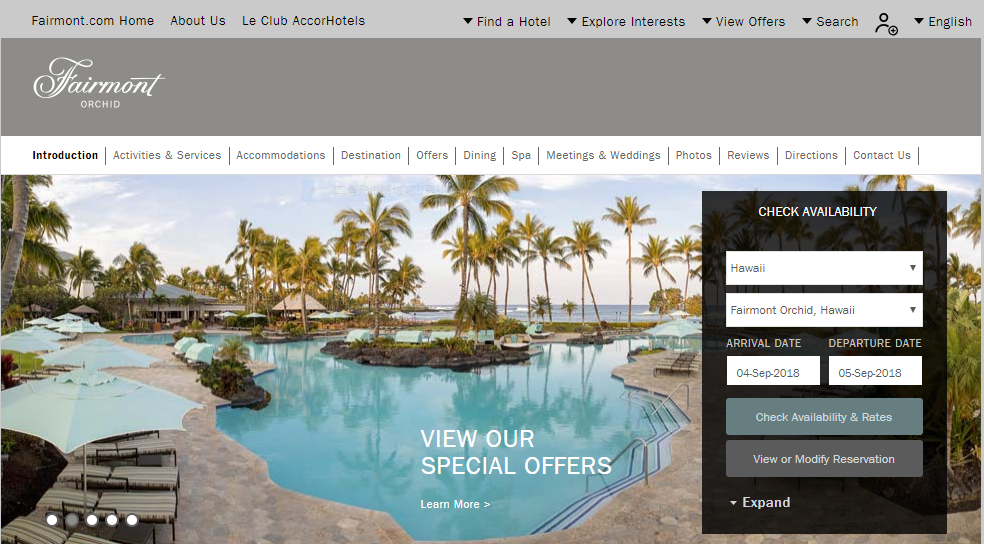Follow the Learn More link
Screen dimensions: 984x544
[x=455, y=504]
